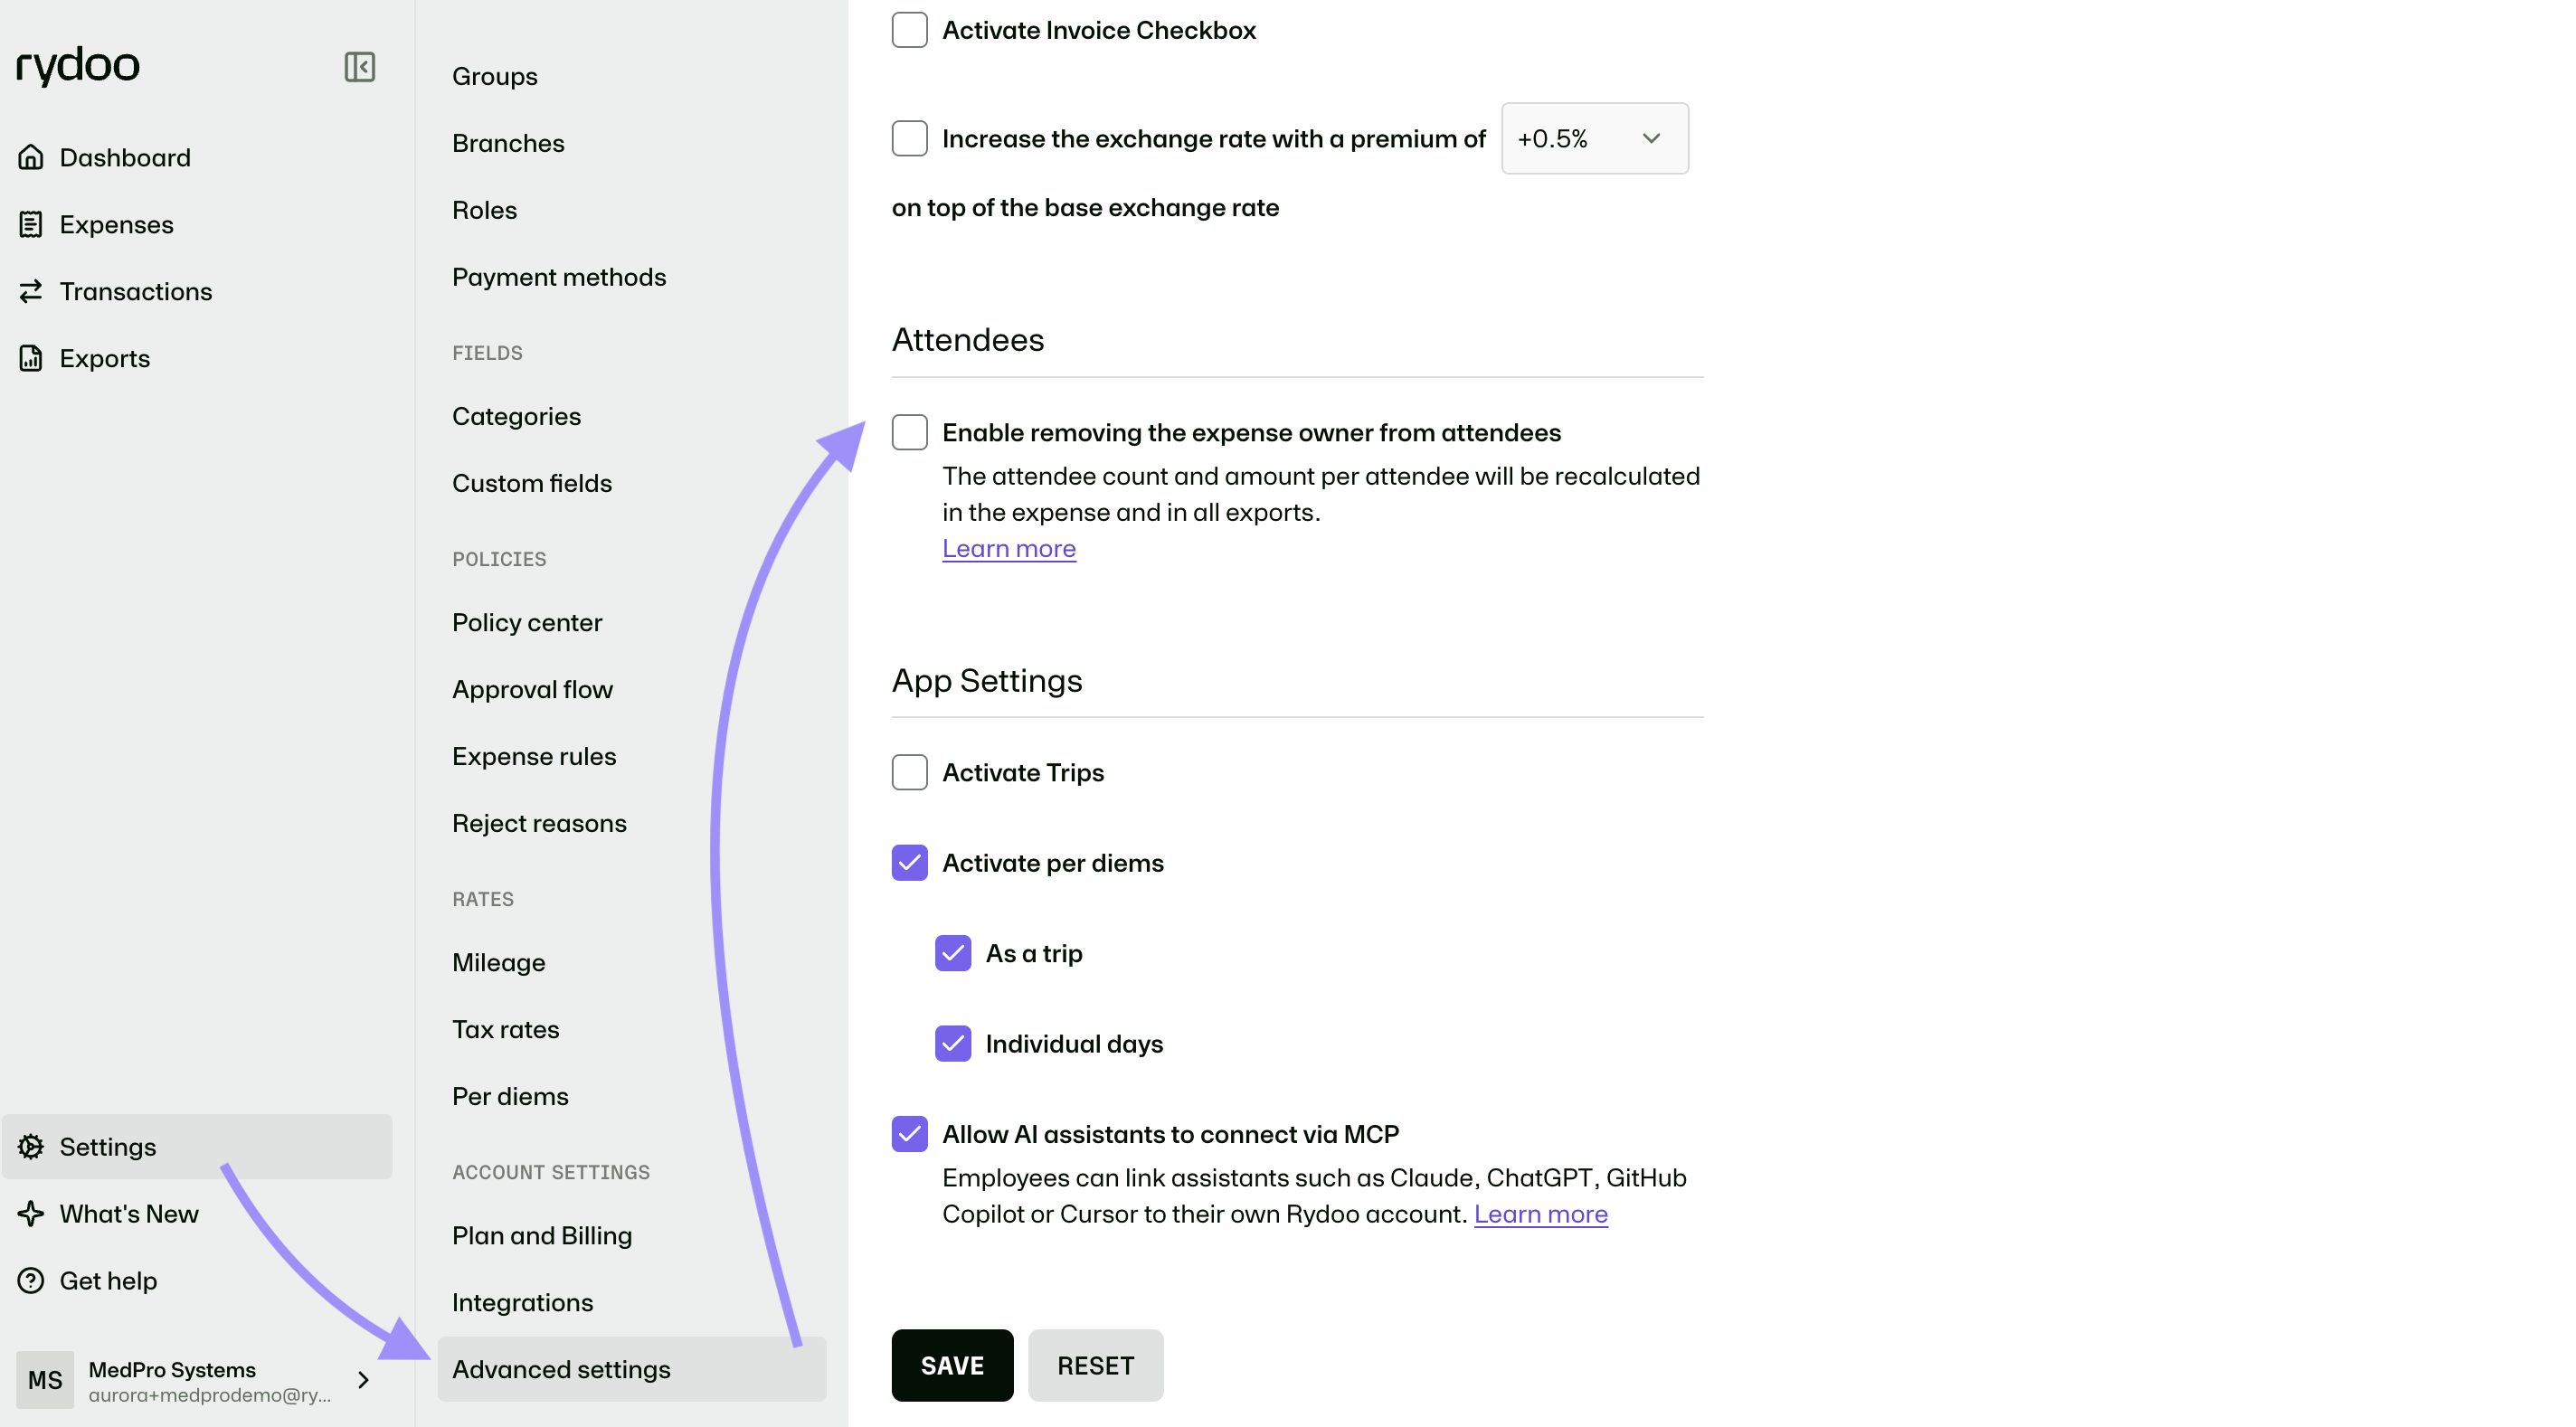Tick the exchange rate premium checkbox
Screen dimensions: 2576x1427
pyautogui.click(x=909, y=138)
